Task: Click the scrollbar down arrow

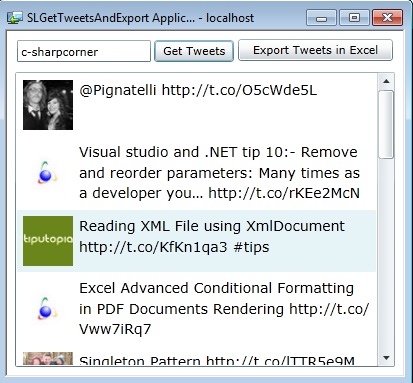Action: (x=386, y=358)
